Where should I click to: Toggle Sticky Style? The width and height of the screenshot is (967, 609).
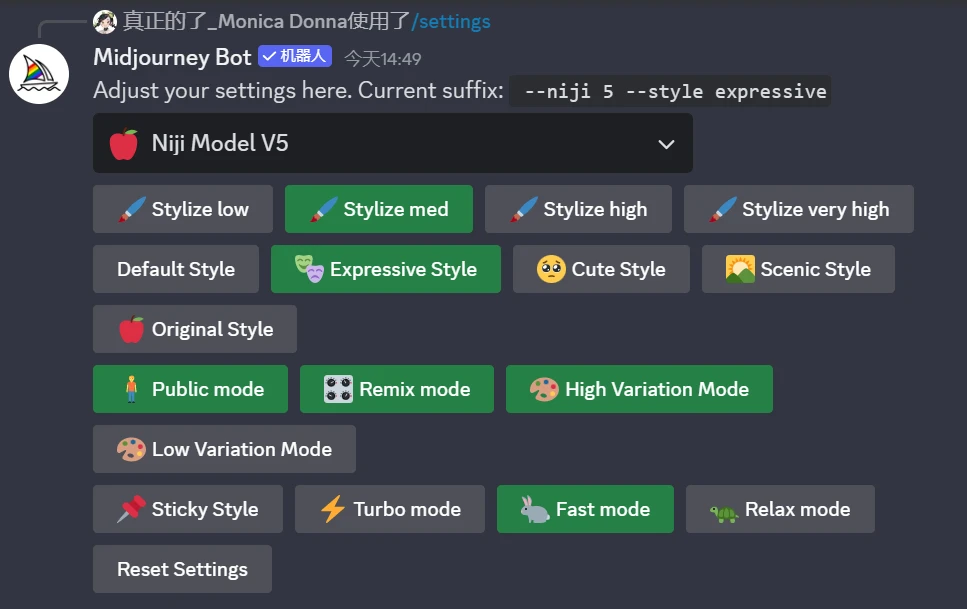click(187, 509)
